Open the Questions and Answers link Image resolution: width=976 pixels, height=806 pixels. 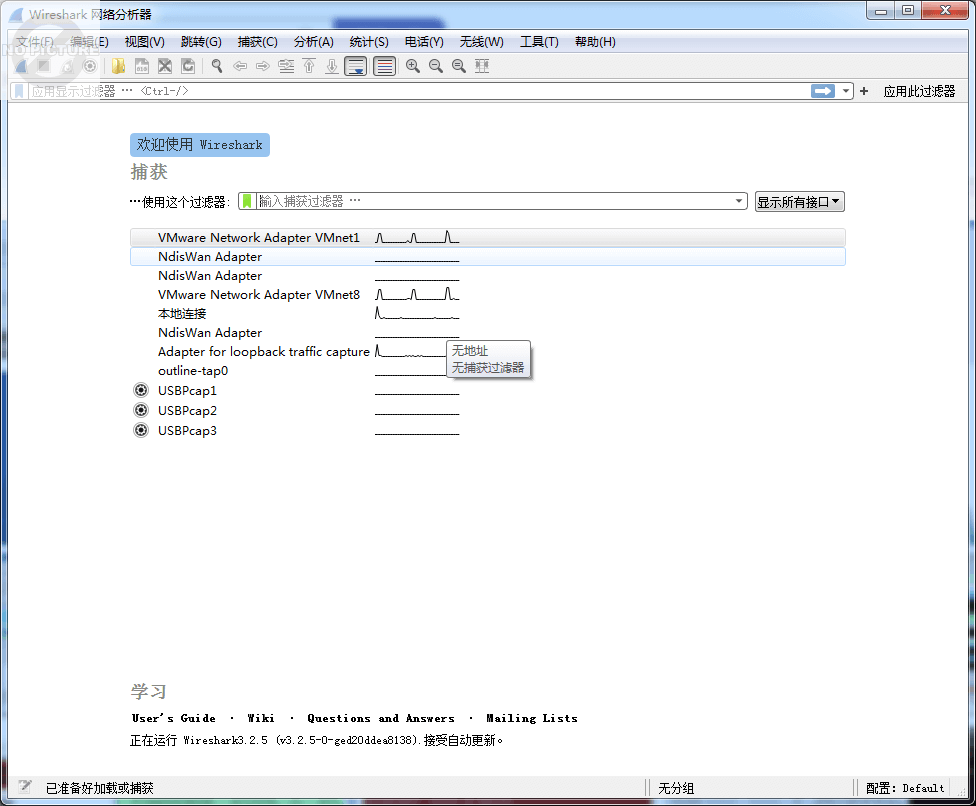click(380, 718)
